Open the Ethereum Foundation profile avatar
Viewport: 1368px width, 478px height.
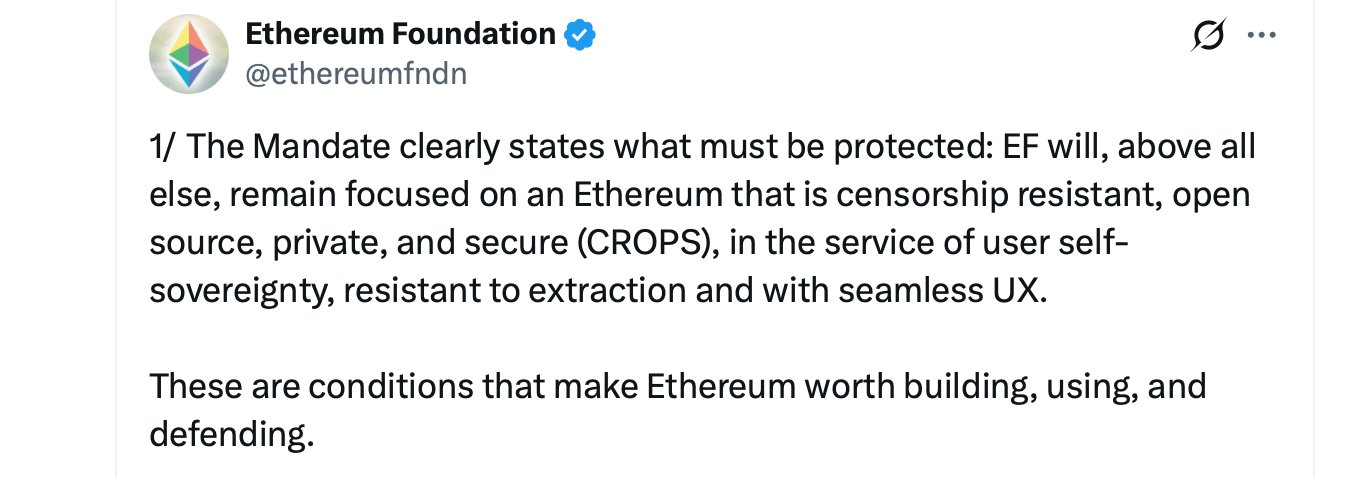(x=189, y=54)
